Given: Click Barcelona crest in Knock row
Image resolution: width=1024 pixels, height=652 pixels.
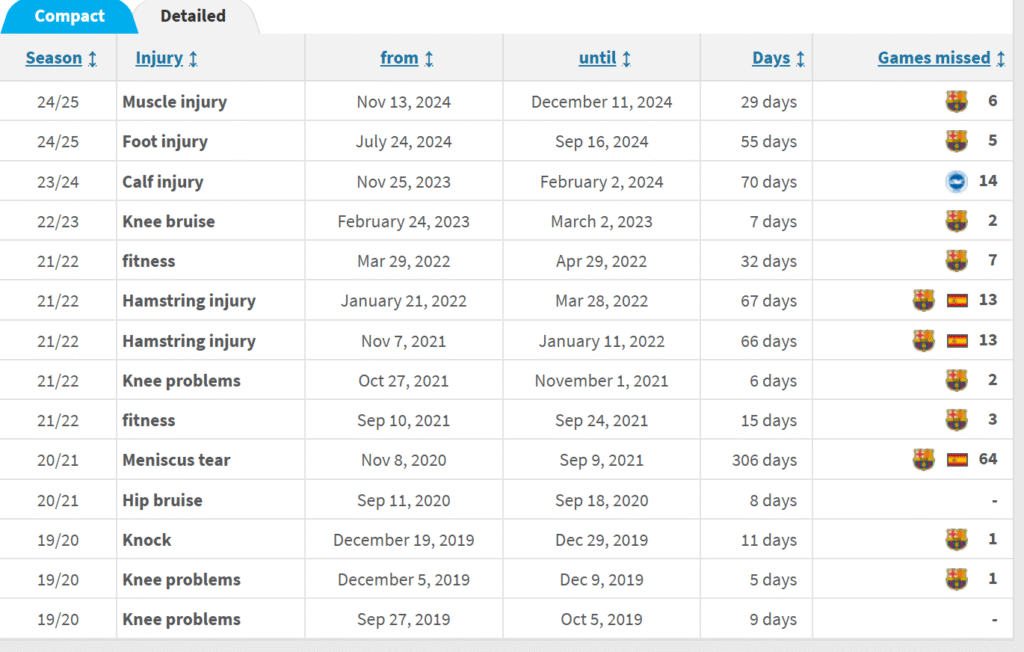Looking at the screenshot, I should coord(956,540).
